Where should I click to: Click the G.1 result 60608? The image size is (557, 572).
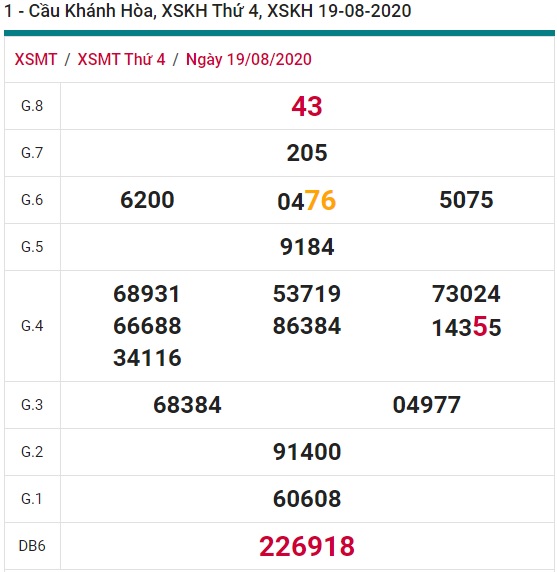[307, 499]
